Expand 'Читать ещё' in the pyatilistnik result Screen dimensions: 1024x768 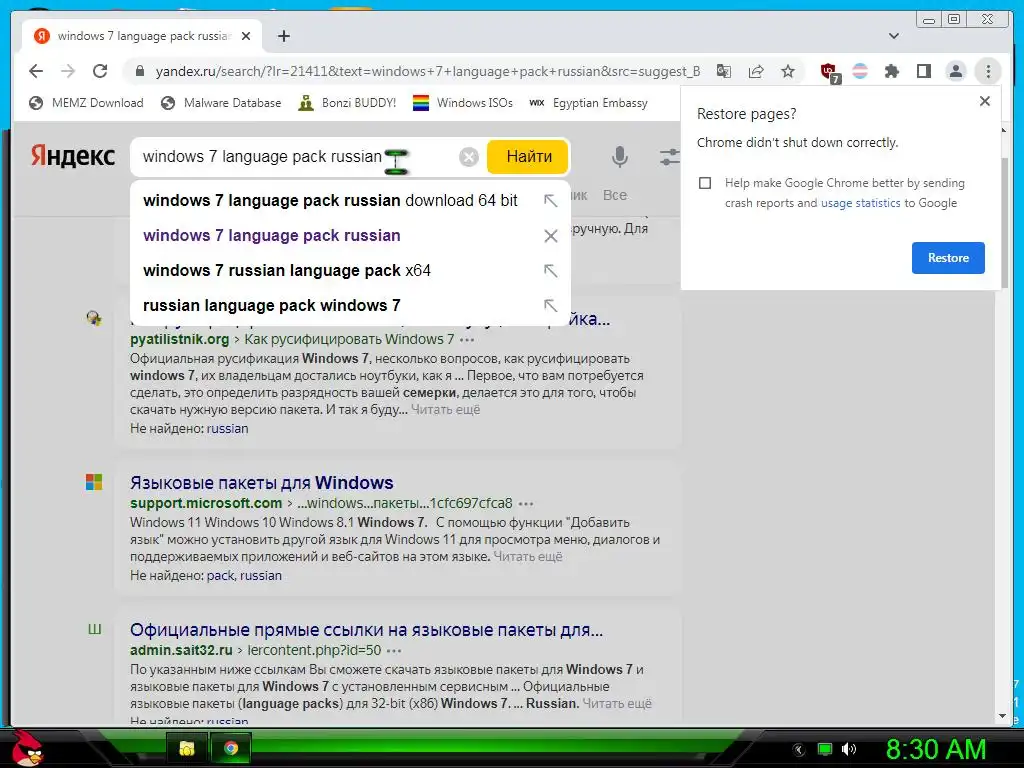(445, 409)
